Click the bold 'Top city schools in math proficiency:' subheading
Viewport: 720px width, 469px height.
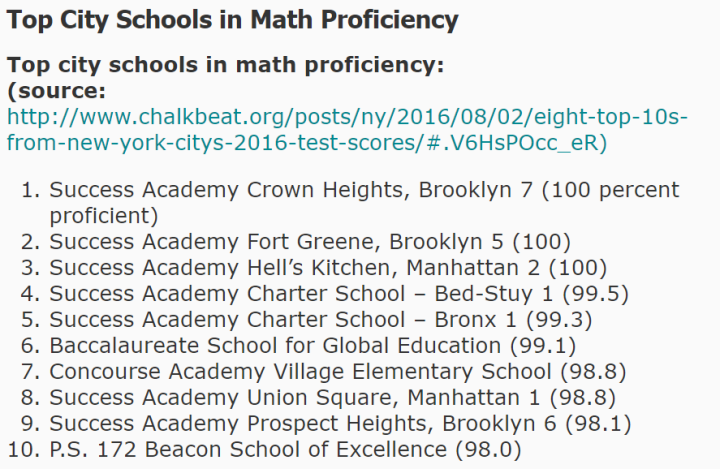point(225,66)
